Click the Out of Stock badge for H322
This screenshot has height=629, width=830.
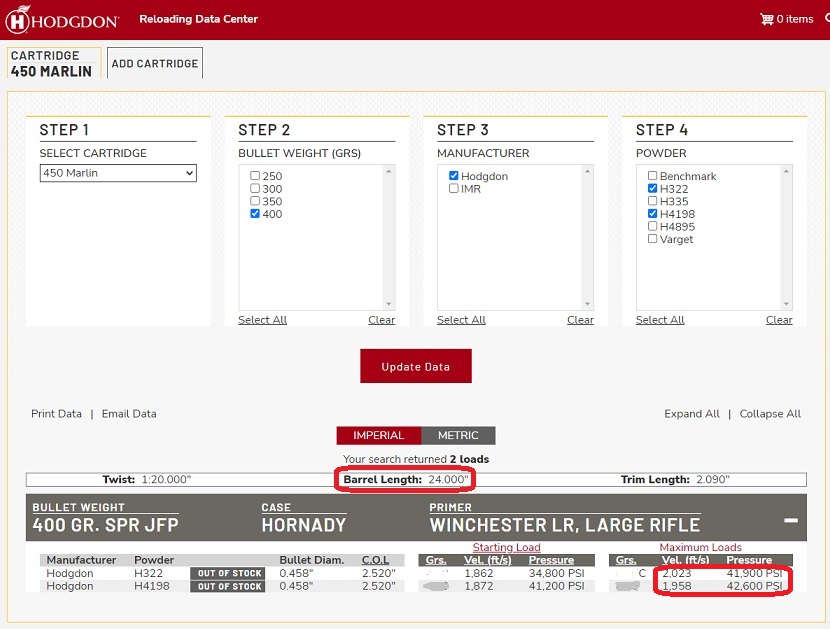click(x=230, y=573)
